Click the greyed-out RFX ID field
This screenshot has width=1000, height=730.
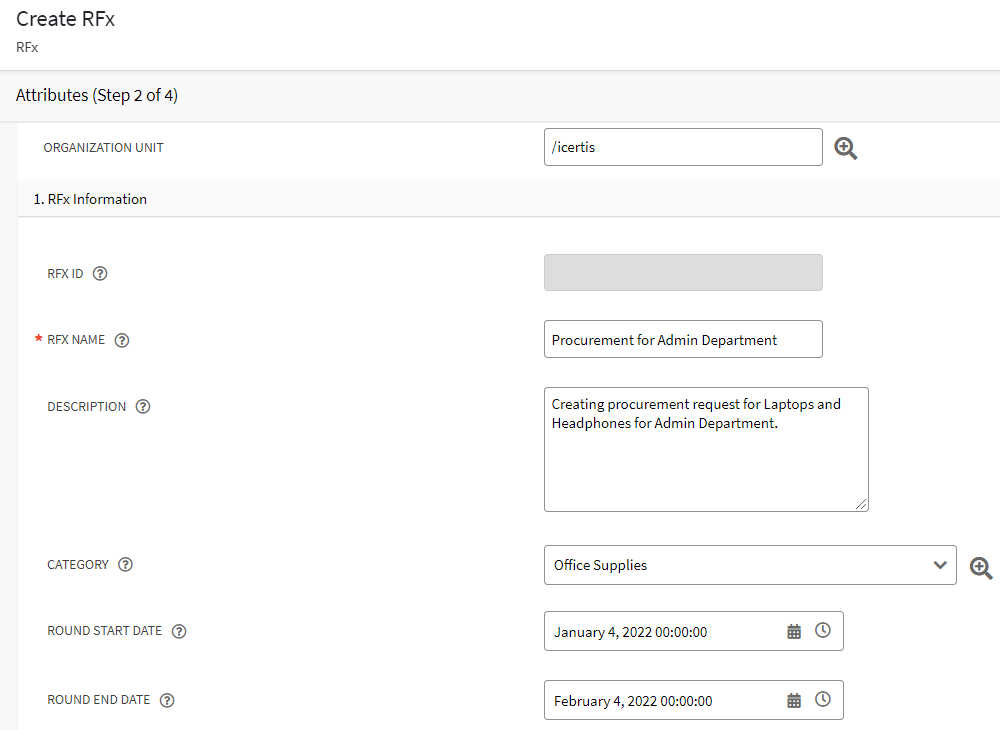point(682,273)
